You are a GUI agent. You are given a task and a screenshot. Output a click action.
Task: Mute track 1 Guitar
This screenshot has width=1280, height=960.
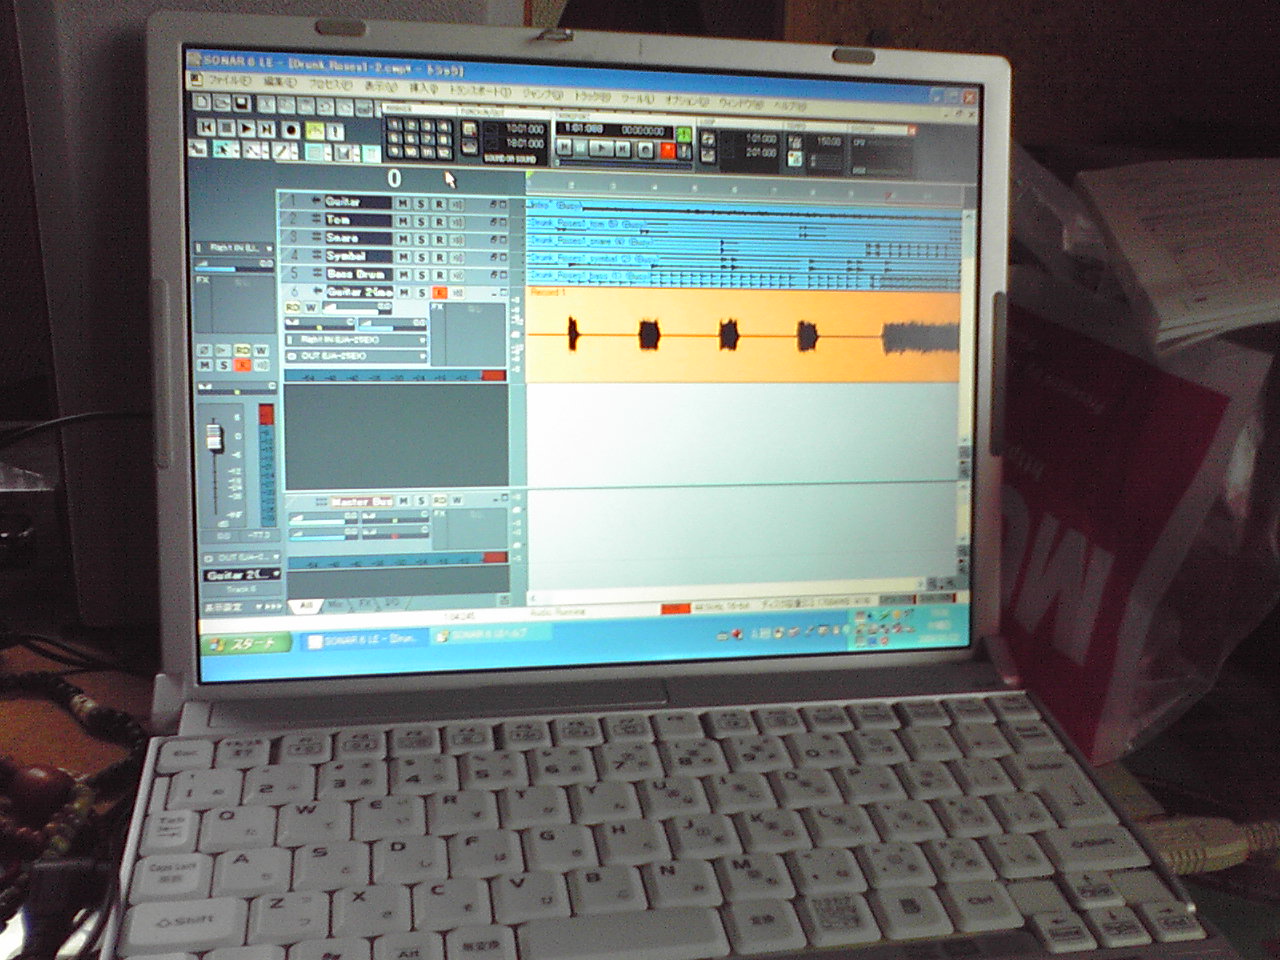pyautogui.click(x=403, y=203)
